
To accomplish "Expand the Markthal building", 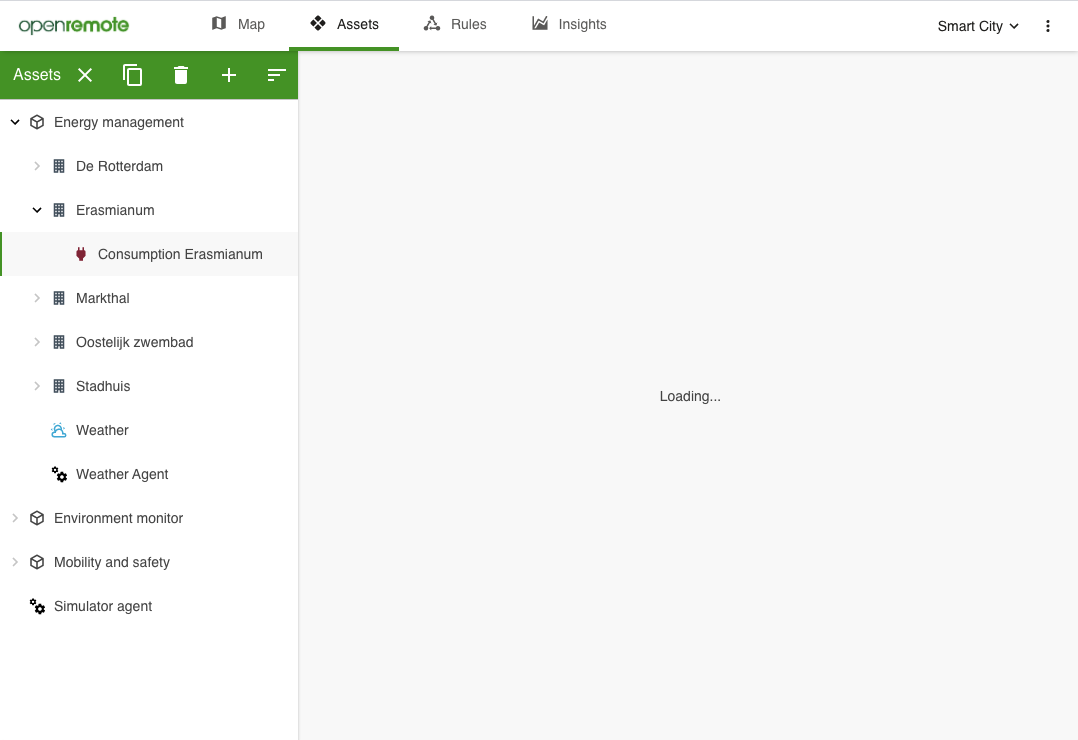I will tap(37, 298).
